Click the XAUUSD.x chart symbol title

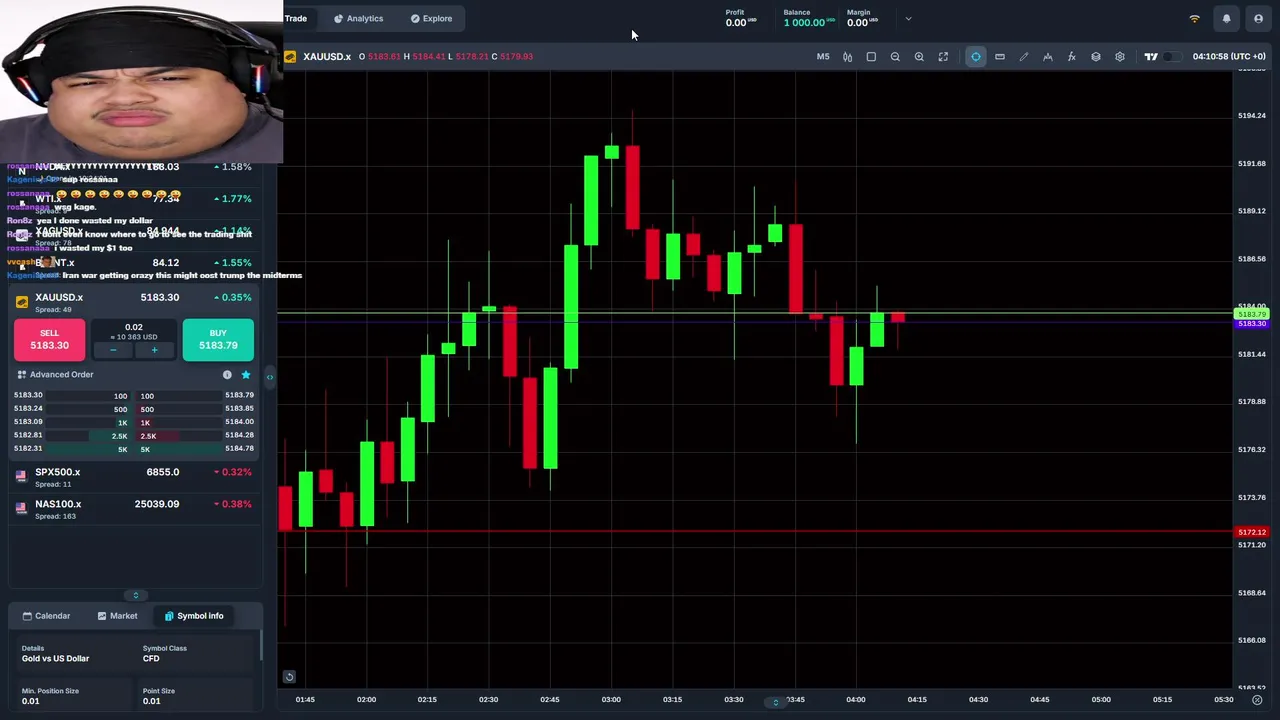pyautogui.click(x=327, y=57)
